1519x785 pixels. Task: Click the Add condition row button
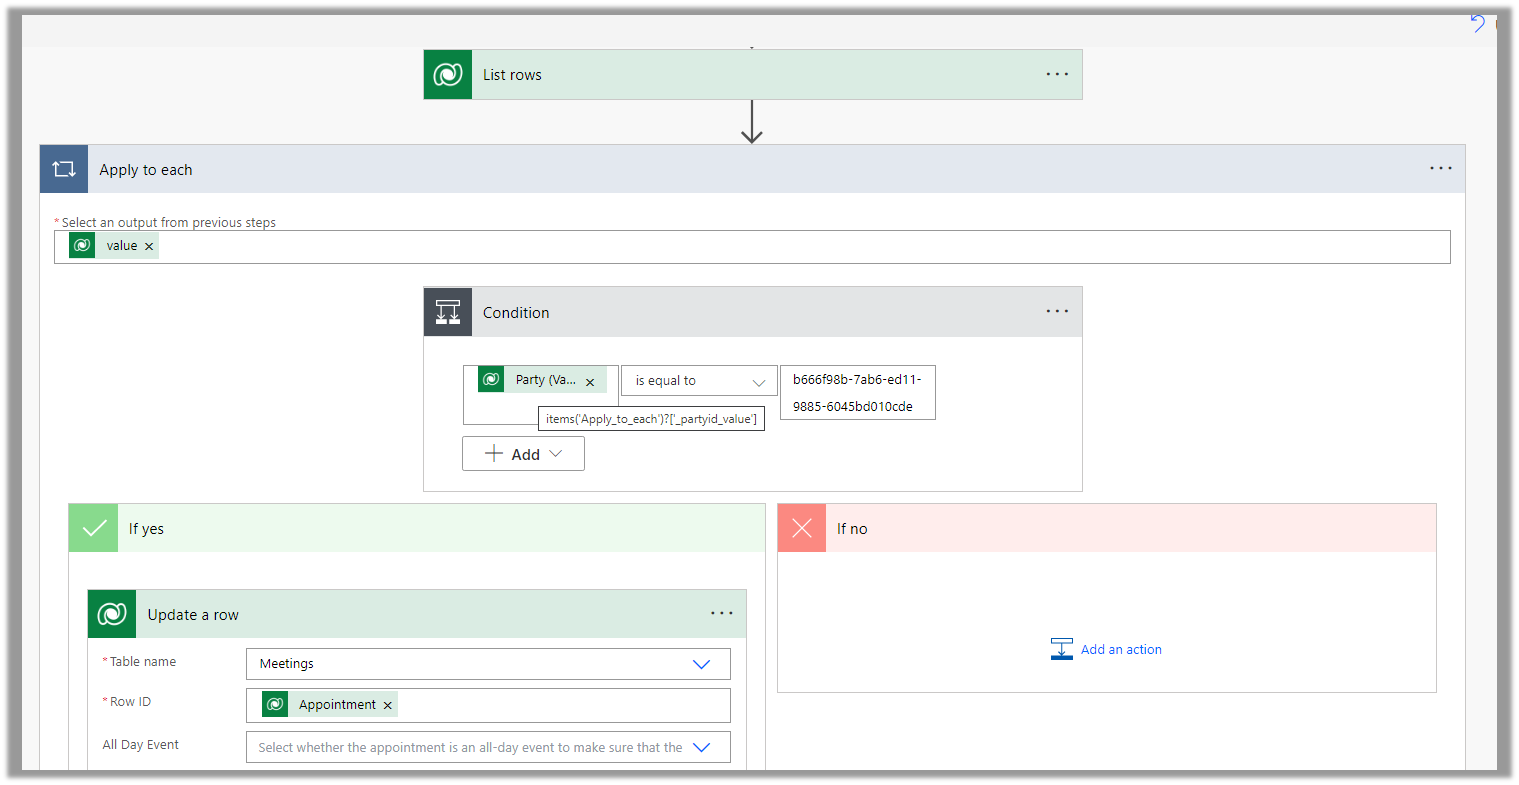523,454
